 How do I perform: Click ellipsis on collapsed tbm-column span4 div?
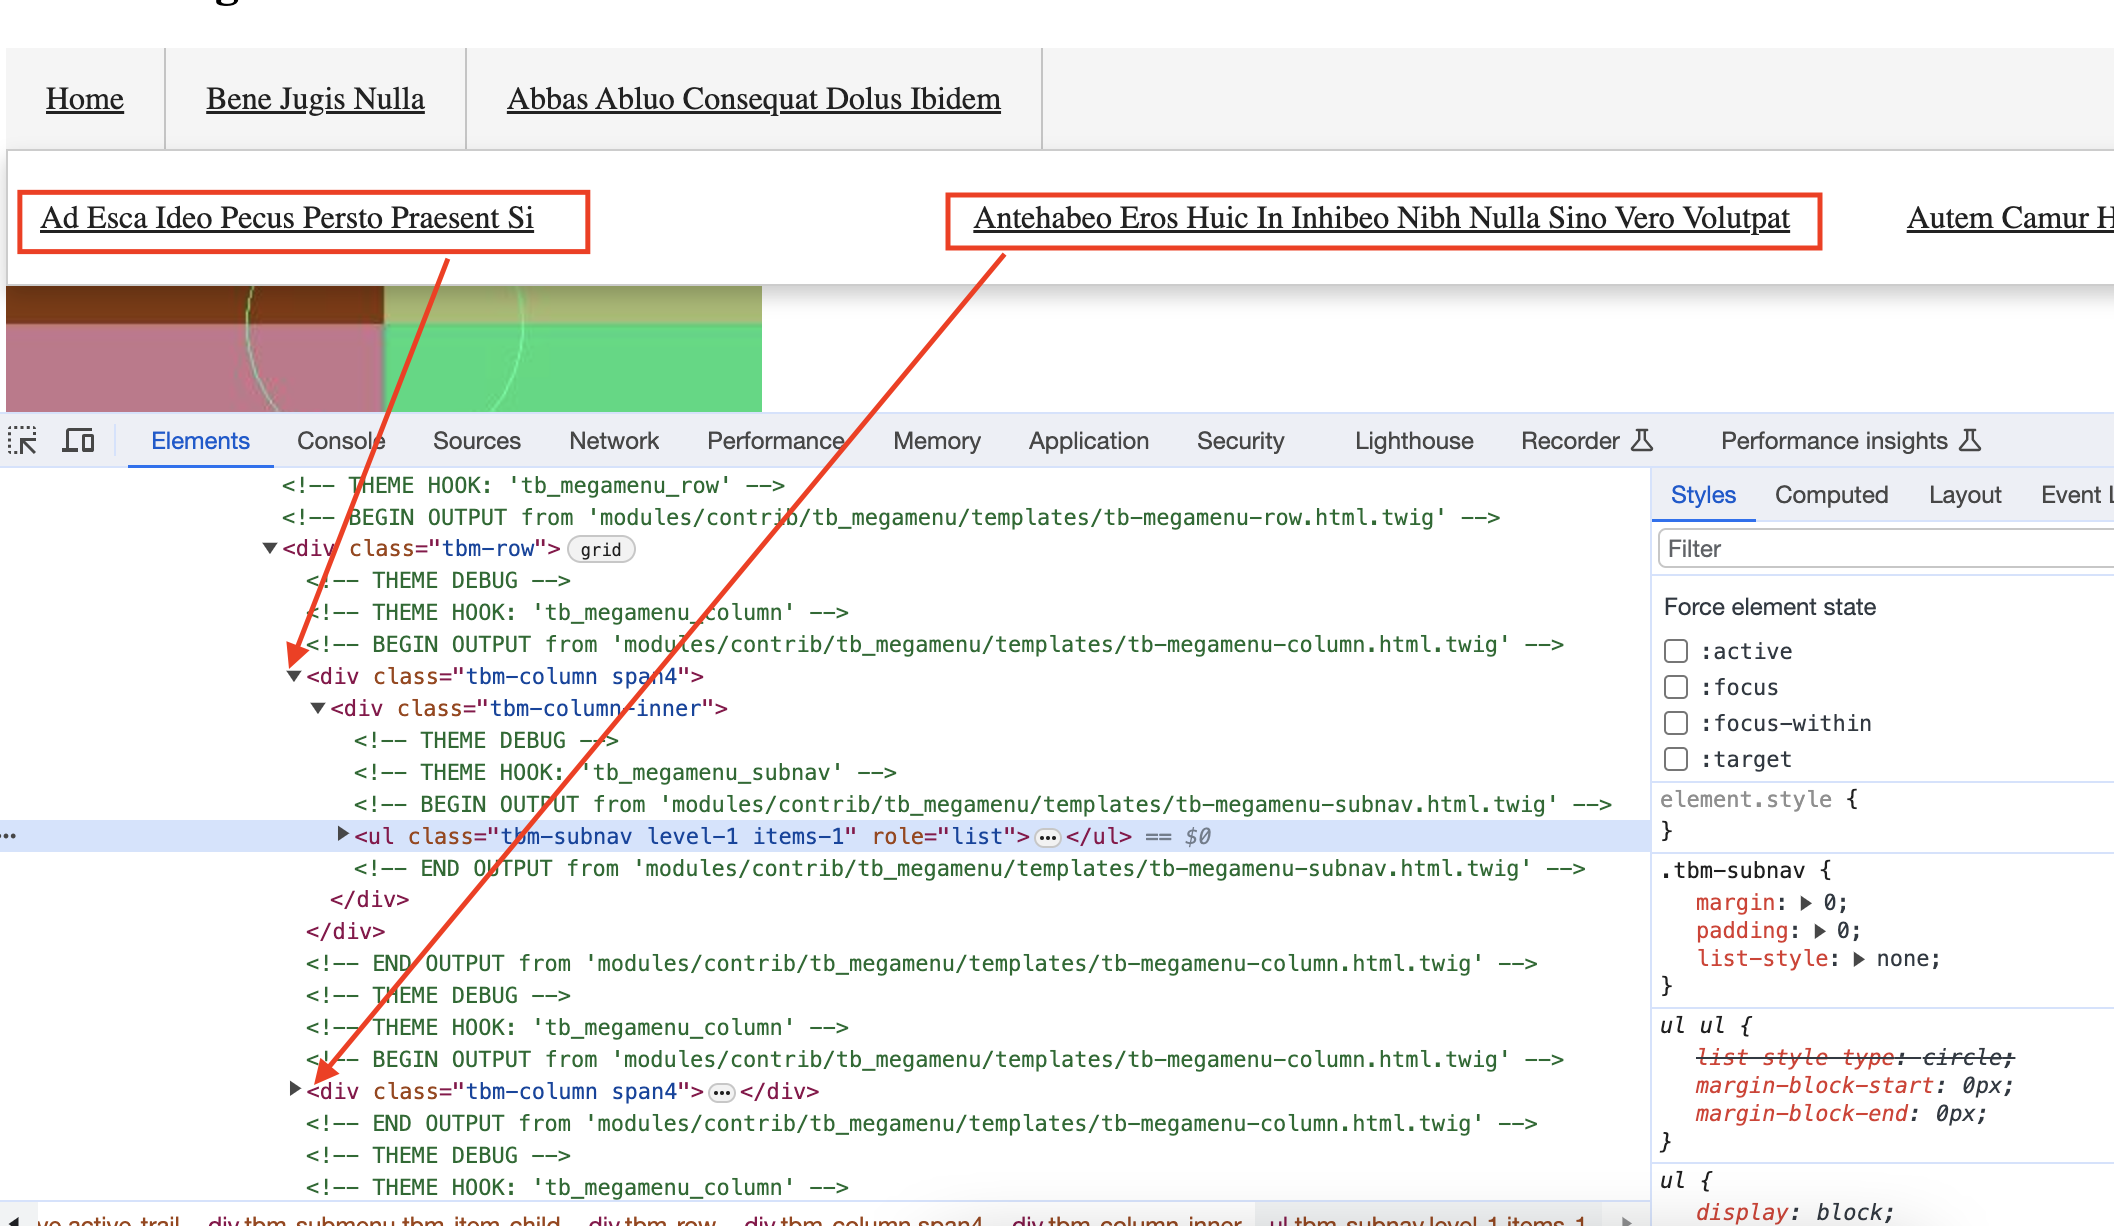click(x=722, y=1092)
